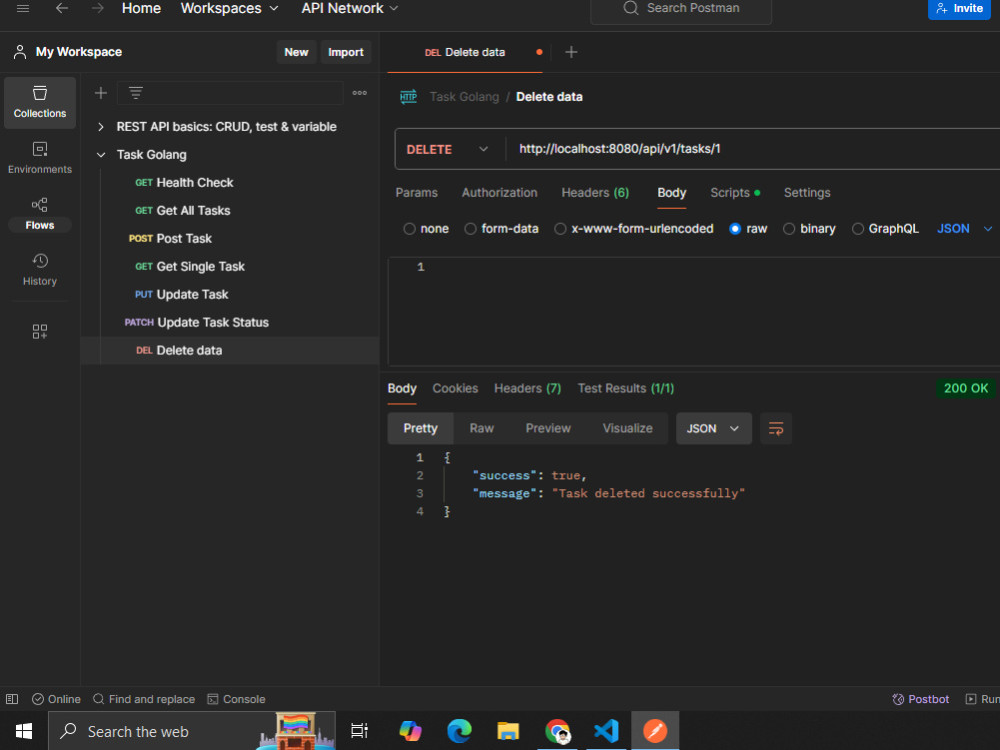Go to Home
Viewport: 1000px width, 750px height.
pyautogui.click(x=141, y=8)
